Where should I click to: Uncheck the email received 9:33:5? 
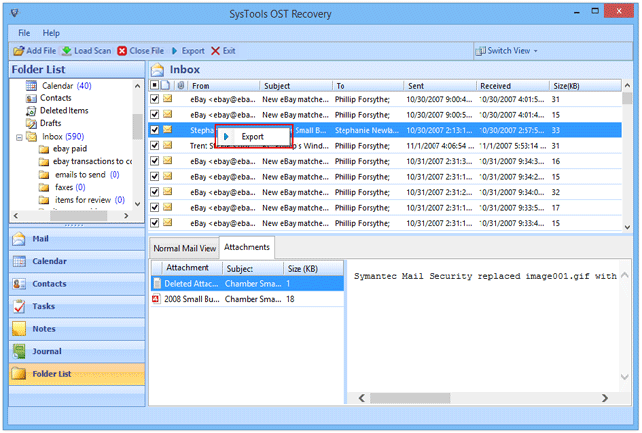(x=154, y=208)
